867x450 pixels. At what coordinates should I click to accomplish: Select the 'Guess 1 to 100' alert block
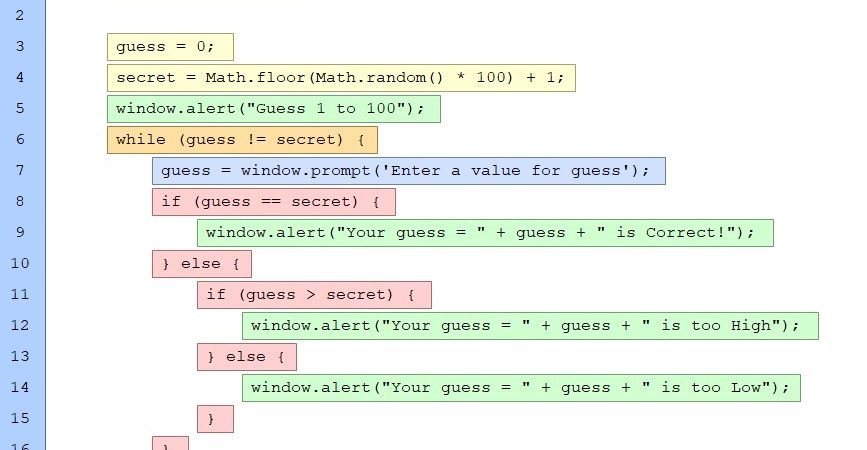point(273,109)
